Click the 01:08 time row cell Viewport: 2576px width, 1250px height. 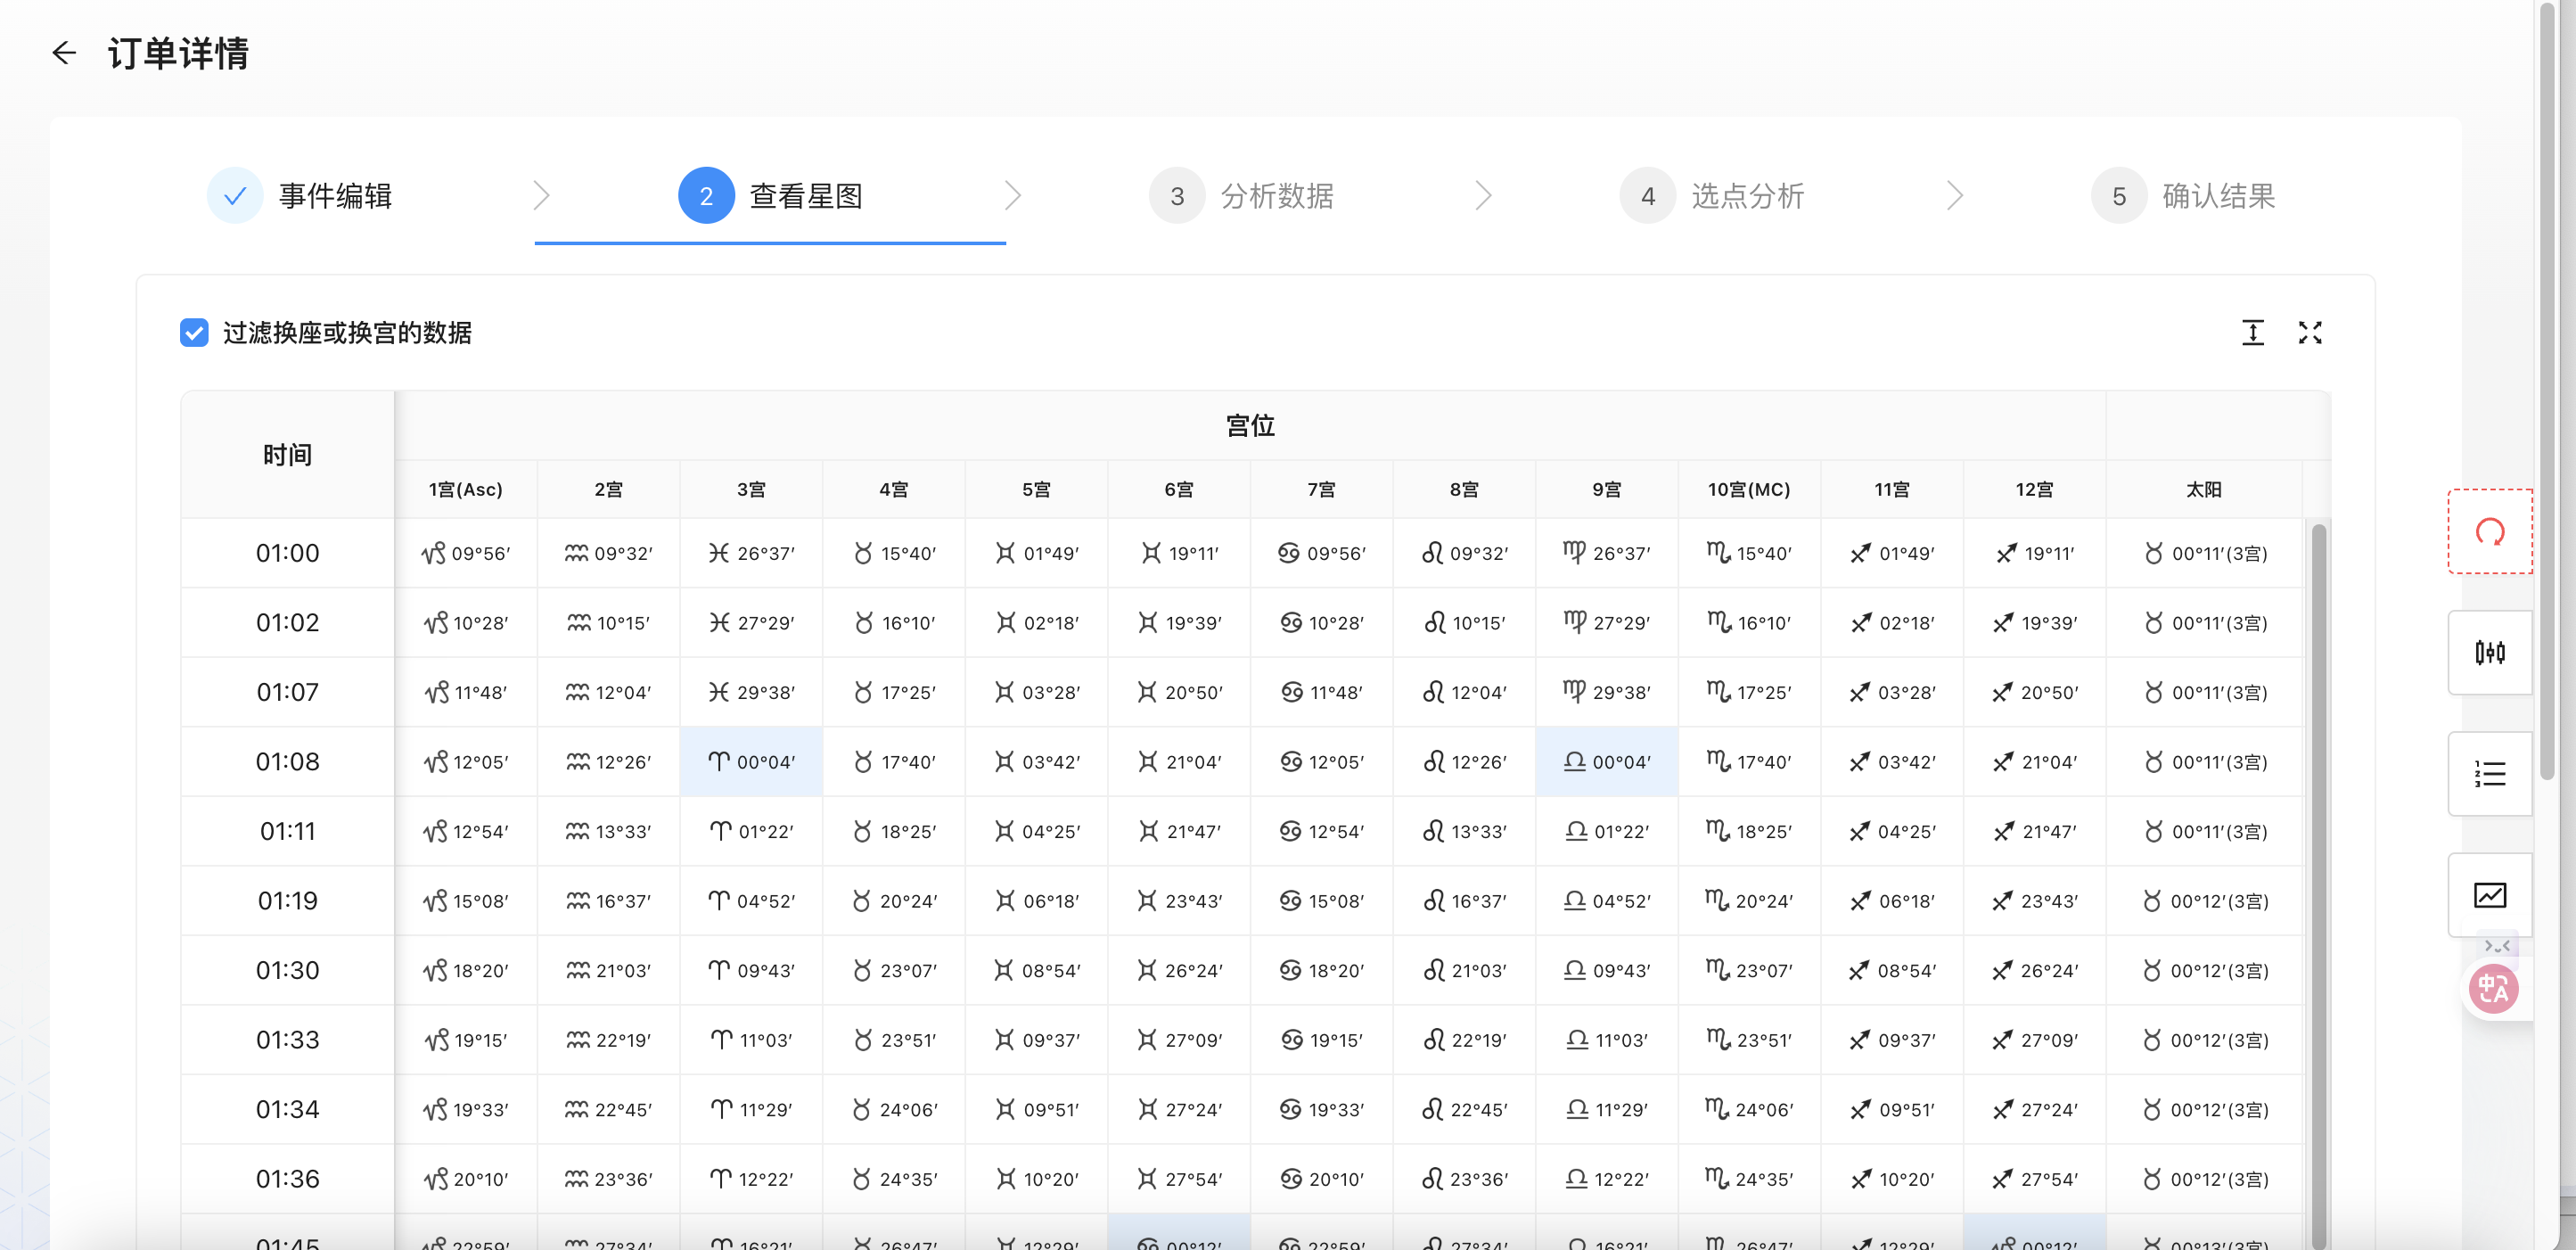click(287, 762)
